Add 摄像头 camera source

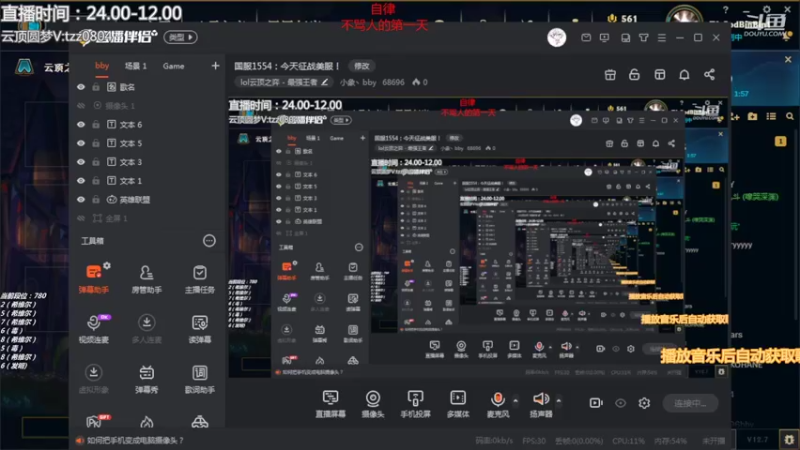tap(373, 404)
